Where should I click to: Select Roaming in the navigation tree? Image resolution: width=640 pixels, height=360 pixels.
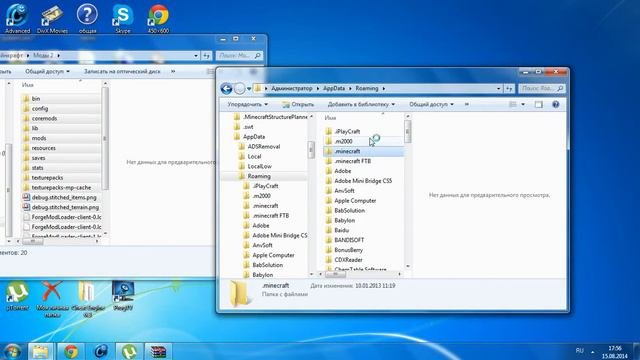point(259,176)
